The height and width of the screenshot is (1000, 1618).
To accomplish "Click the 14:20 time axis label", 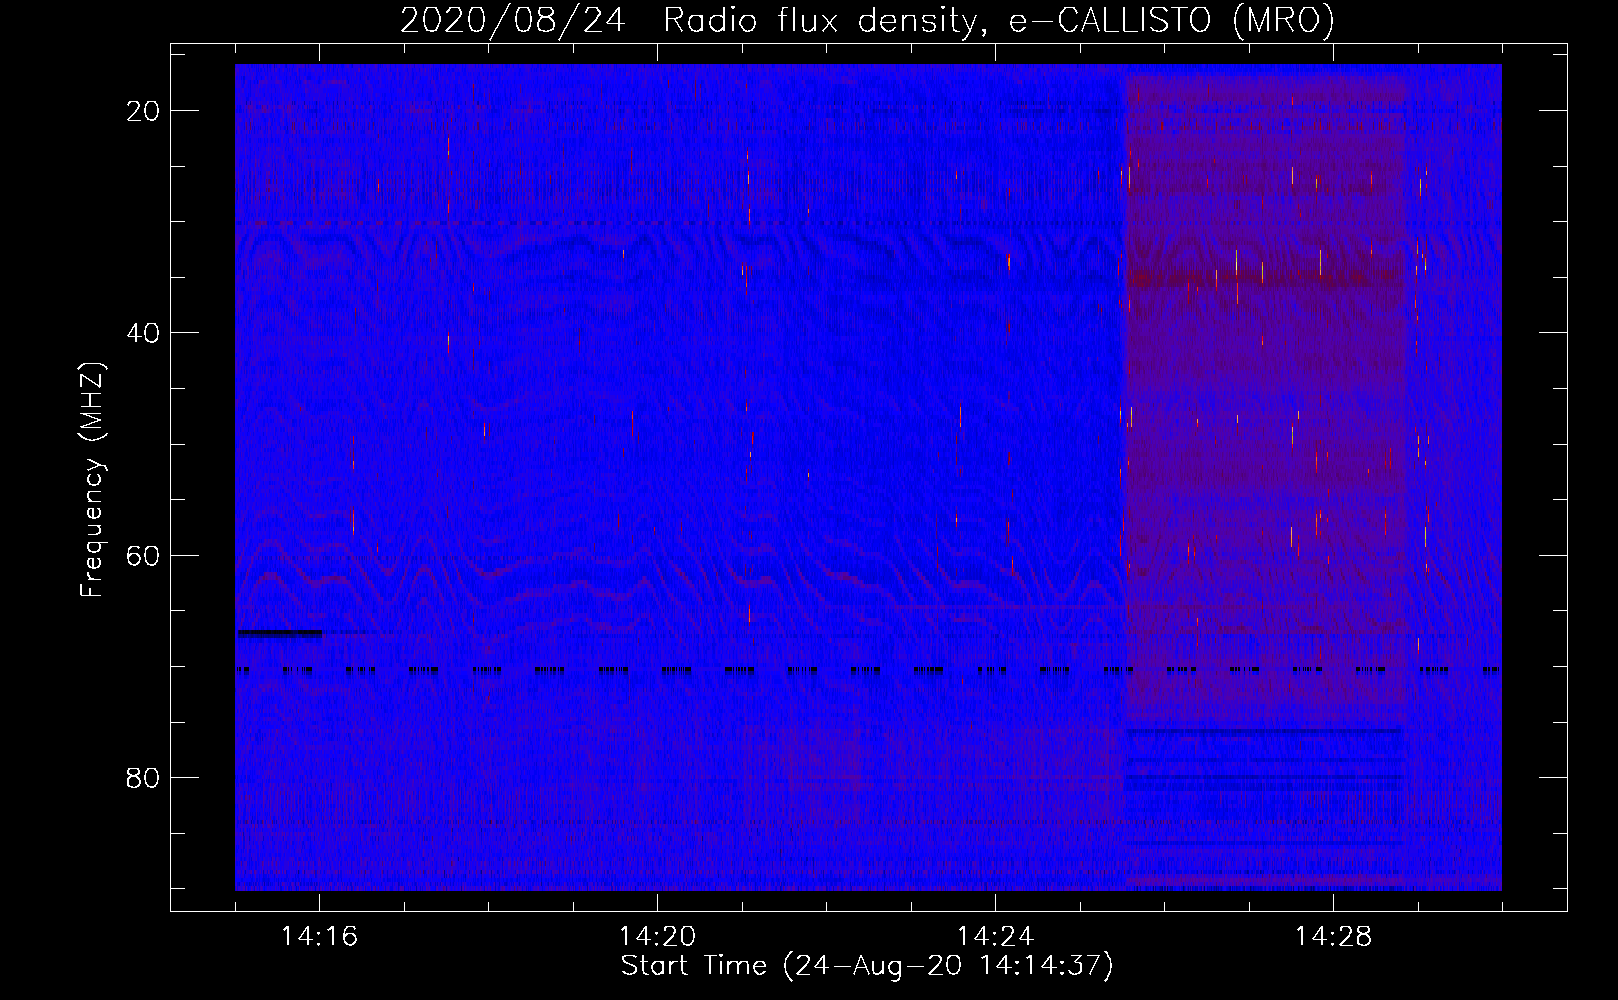I will 657,937.
